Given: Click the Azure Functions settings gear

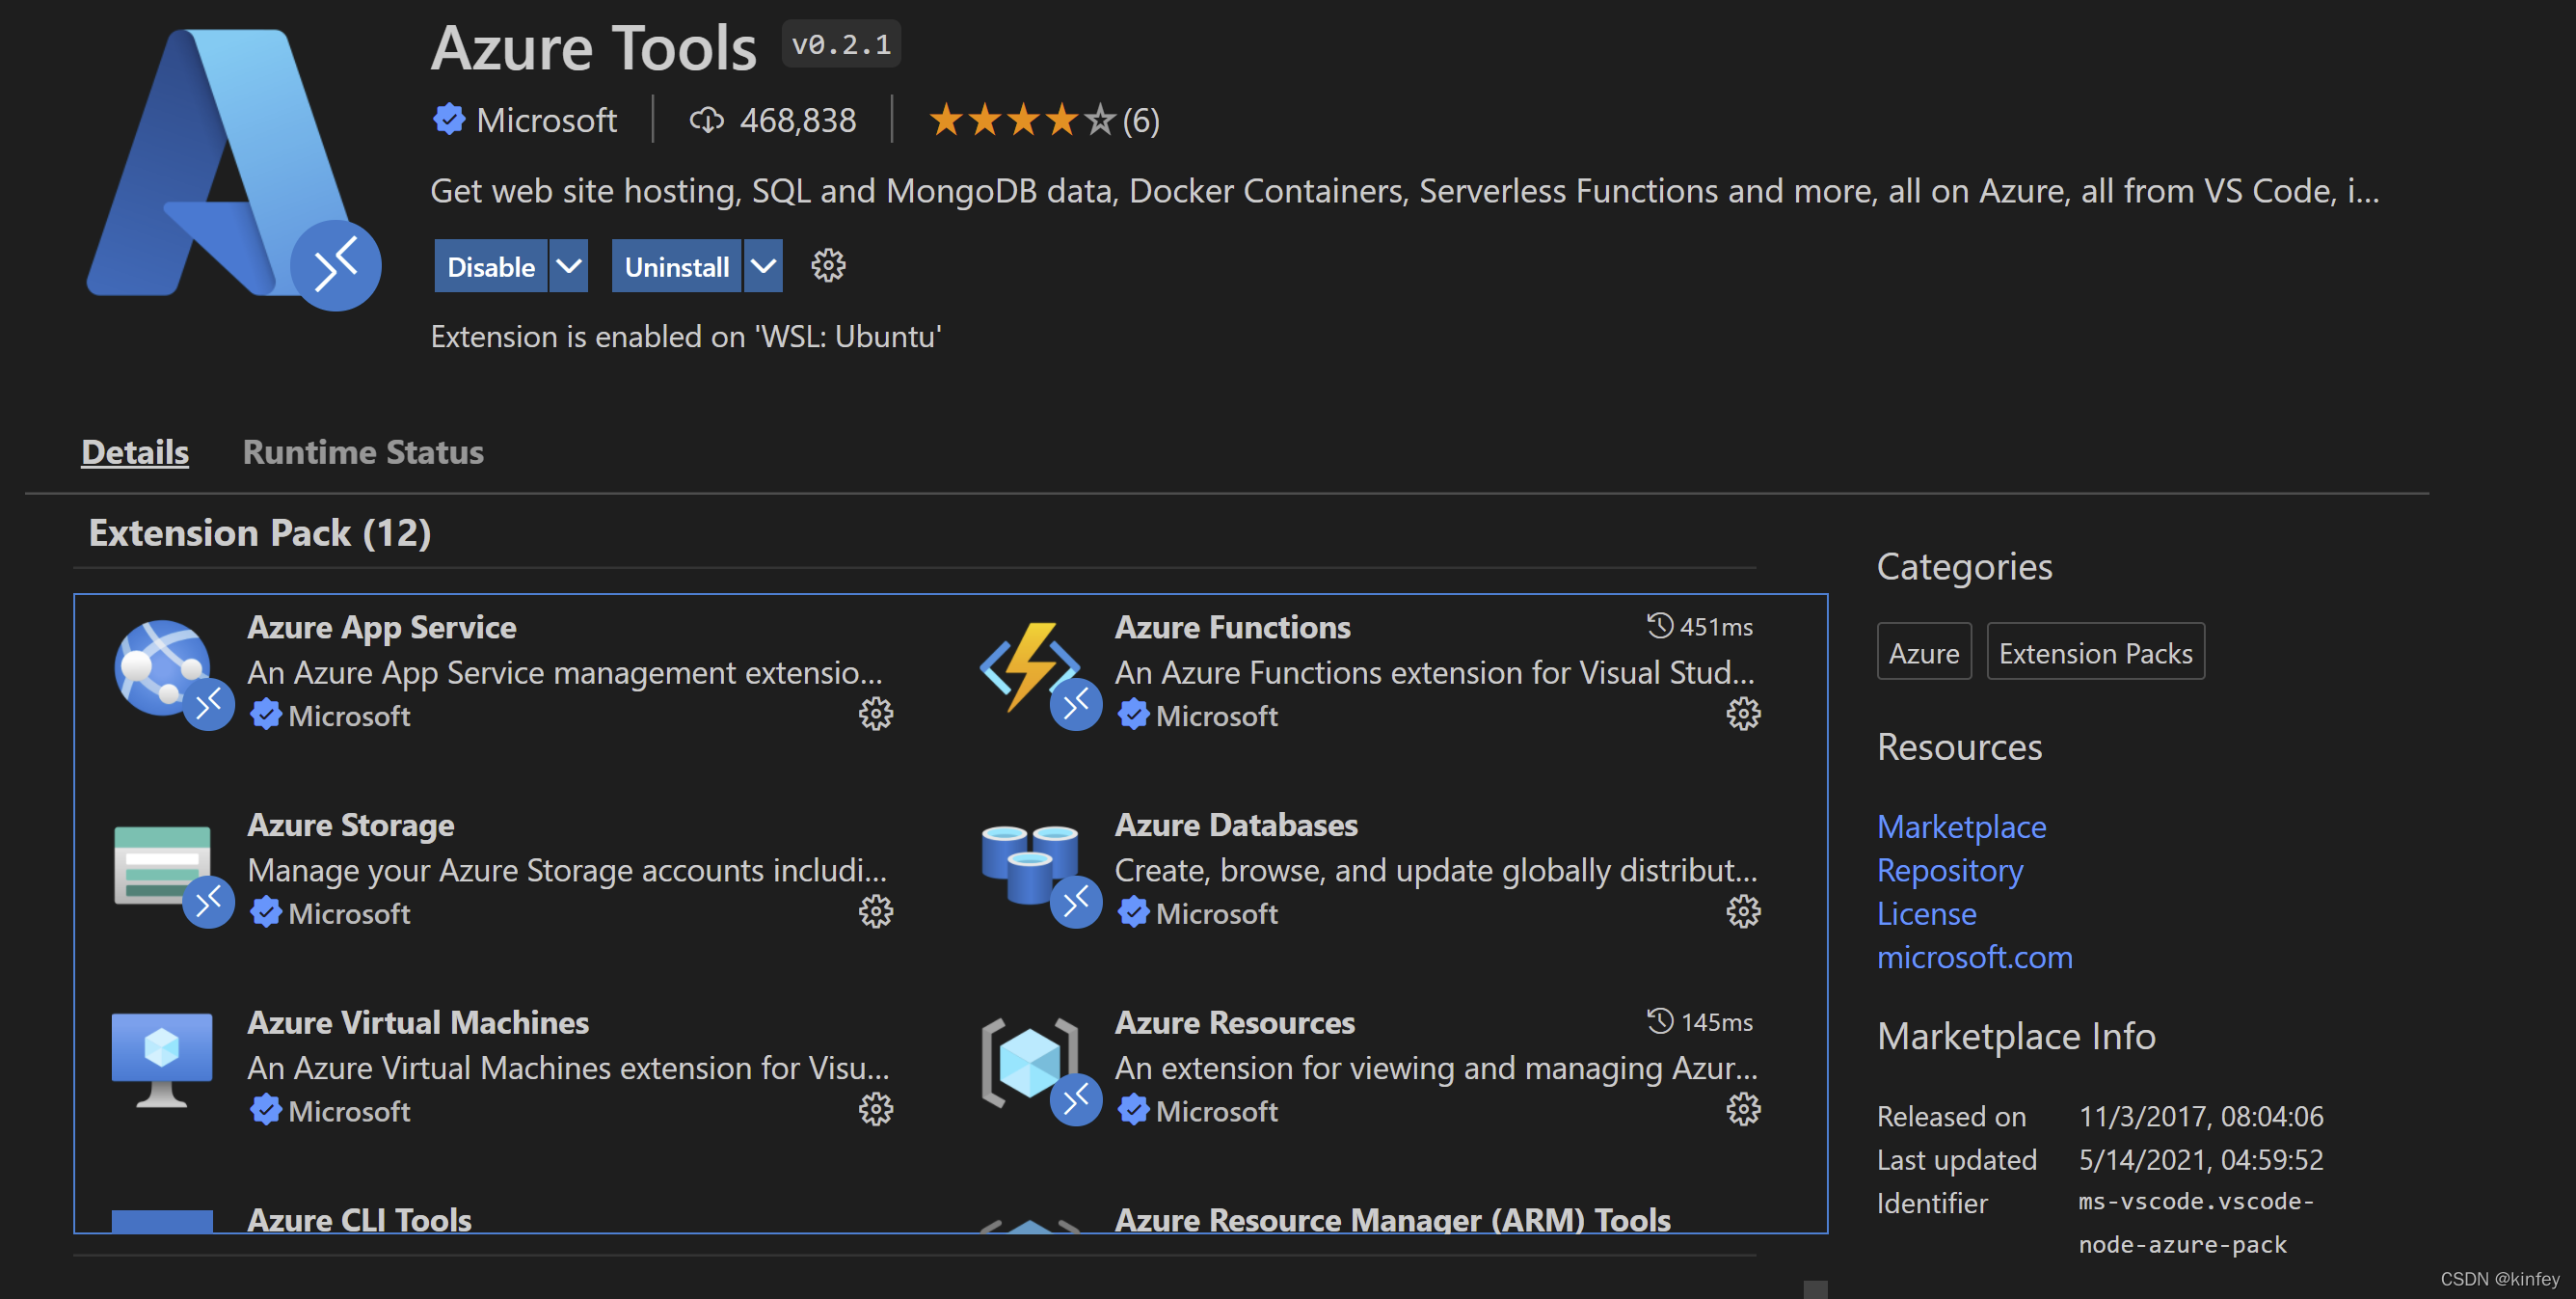Looking at the screenshot, I should (x=1742, y=714).
